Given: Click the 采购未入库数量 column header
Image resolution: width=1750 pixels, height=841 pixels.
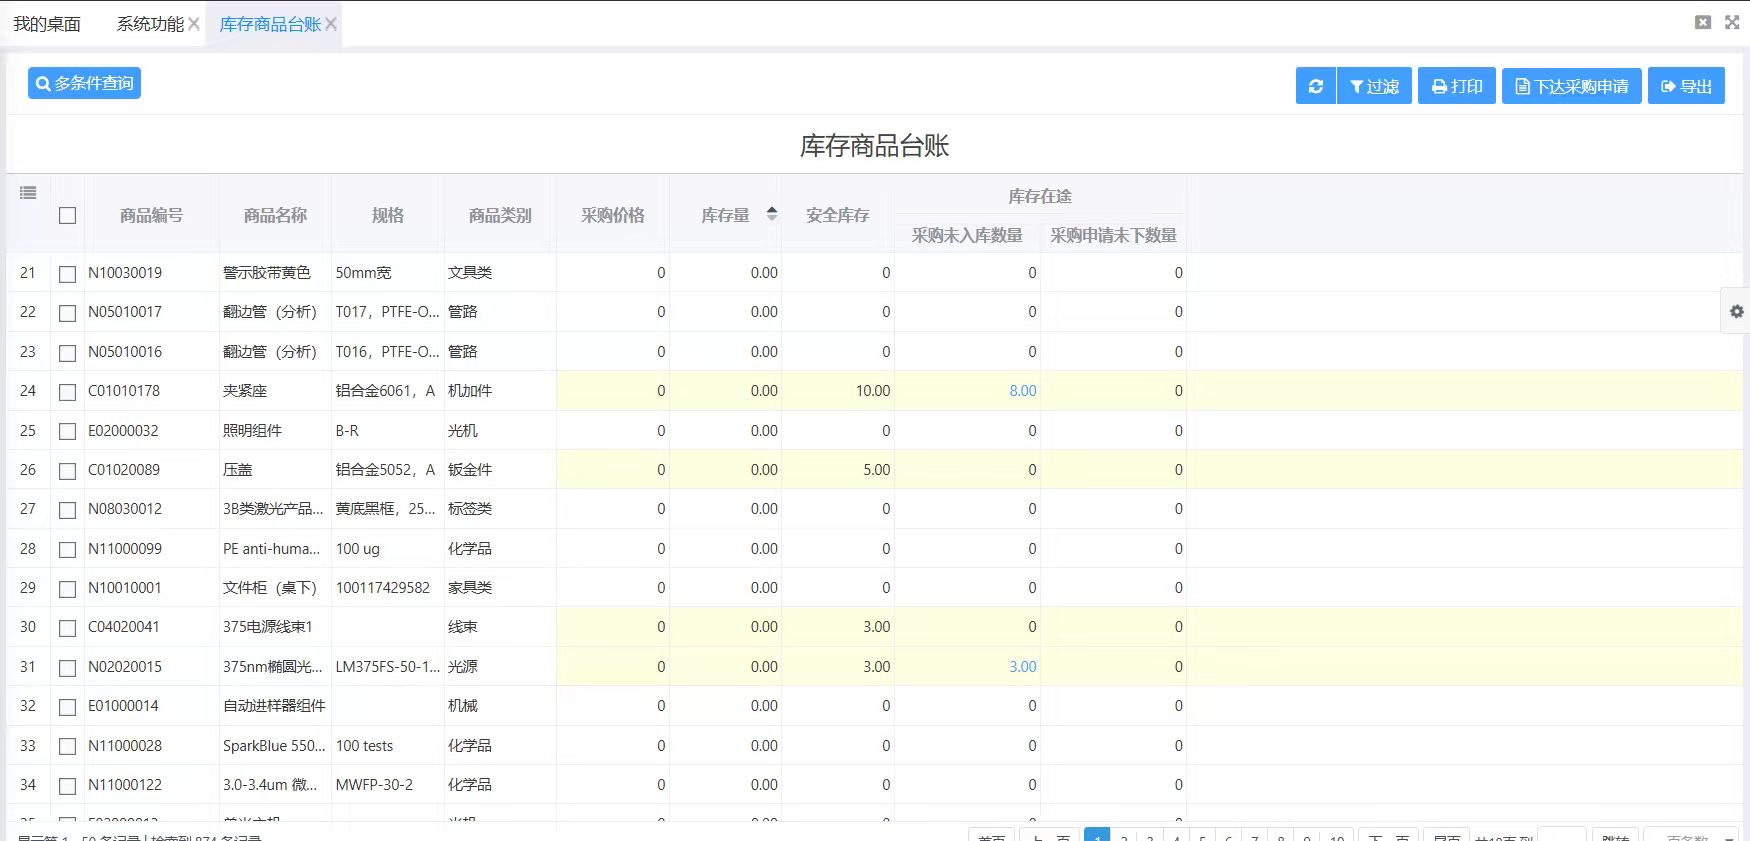Looking at the screenshot, I should coord(967,235).
